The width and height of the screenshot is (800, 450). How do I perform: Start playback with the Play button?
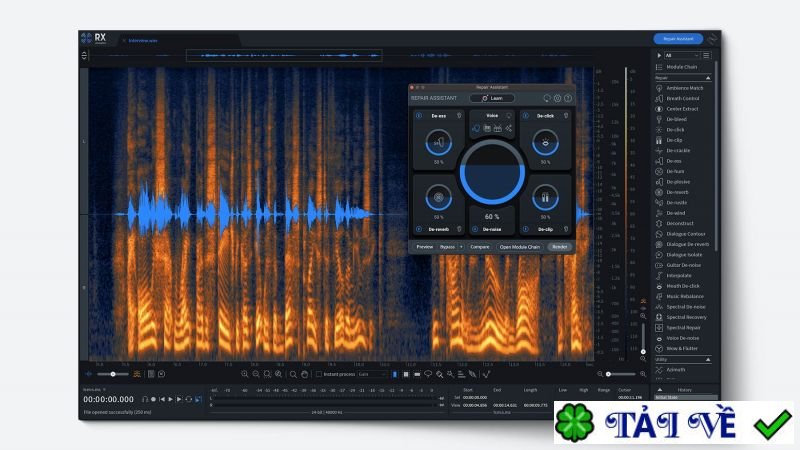[x=170, y=399]
